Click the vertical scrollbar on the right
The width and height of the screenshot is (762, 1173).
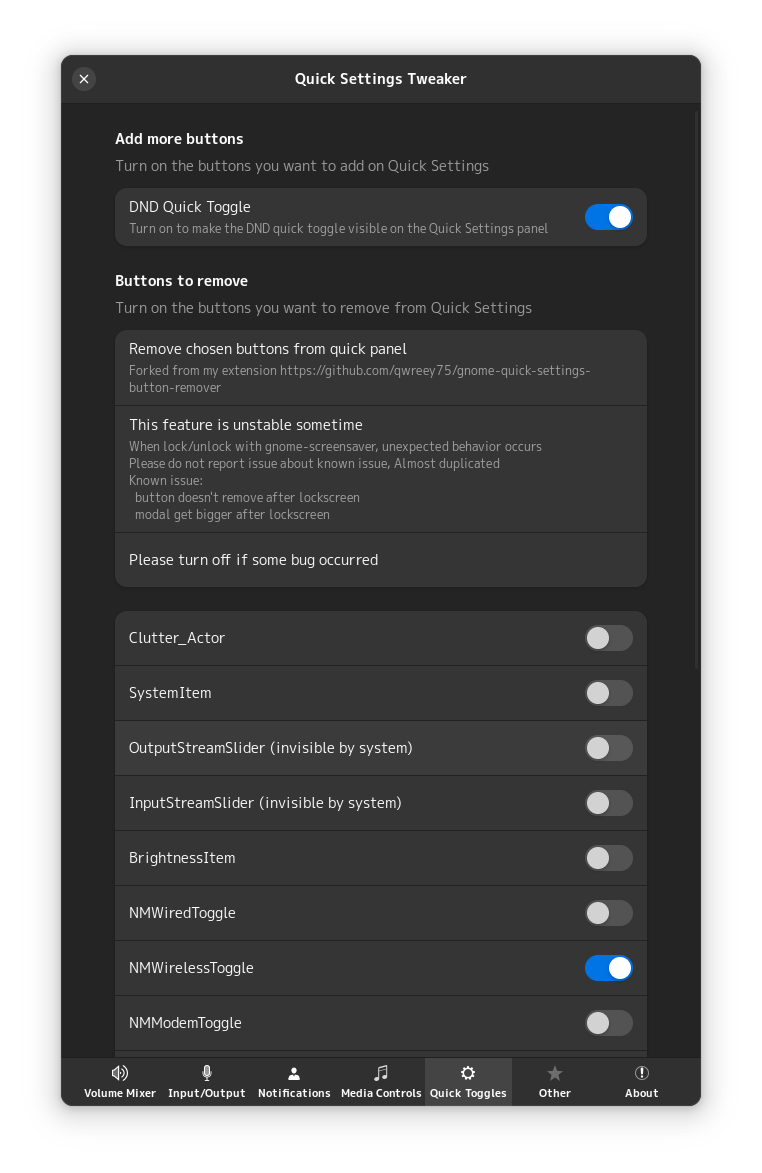point(697,390)
